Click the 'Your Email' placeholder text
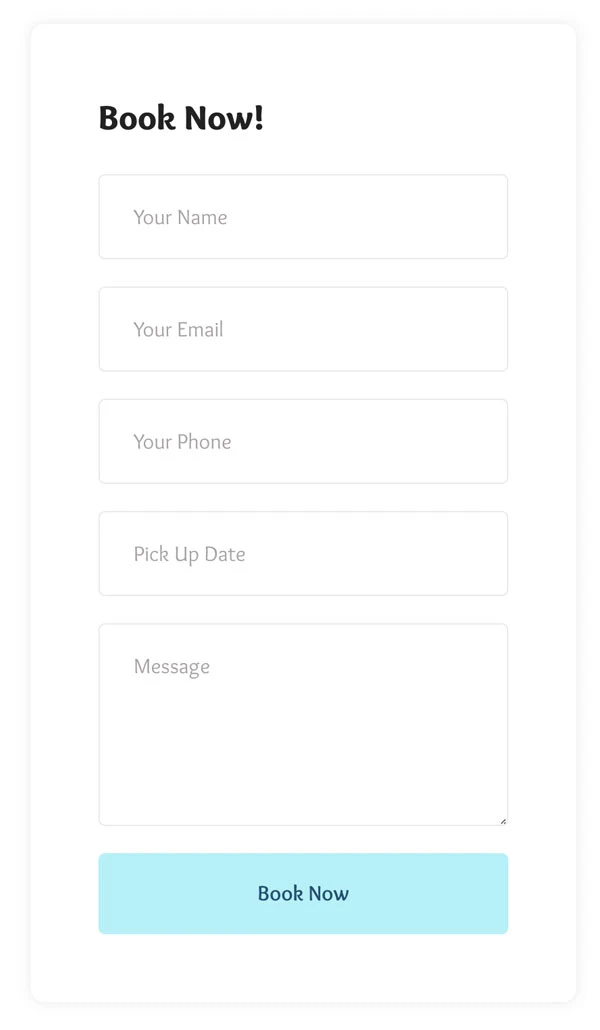The width and height of the screenshot is (600, 1030). [178, 329]
